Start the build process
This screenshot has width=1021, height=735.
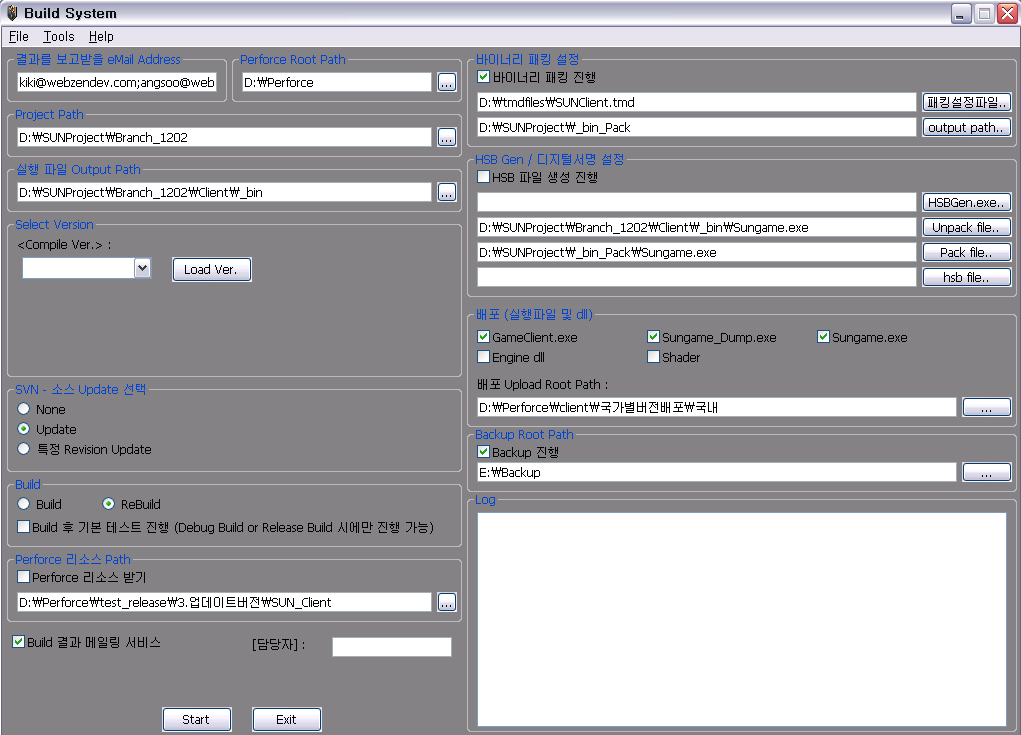click(197, 719)
